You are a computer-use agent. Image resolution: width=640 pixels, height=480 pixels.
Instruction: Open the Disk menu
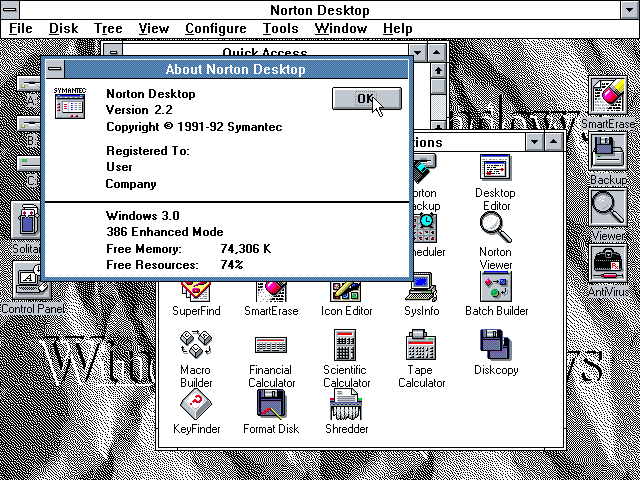(x=63, y=29)
